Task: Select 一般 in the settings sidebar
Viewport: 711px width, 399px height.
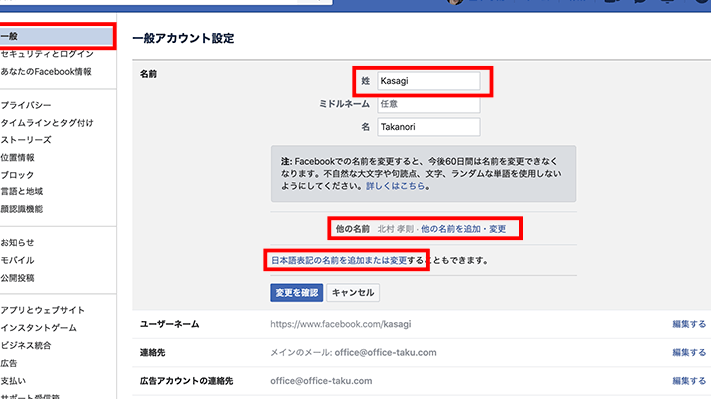Action: (56, 36)
